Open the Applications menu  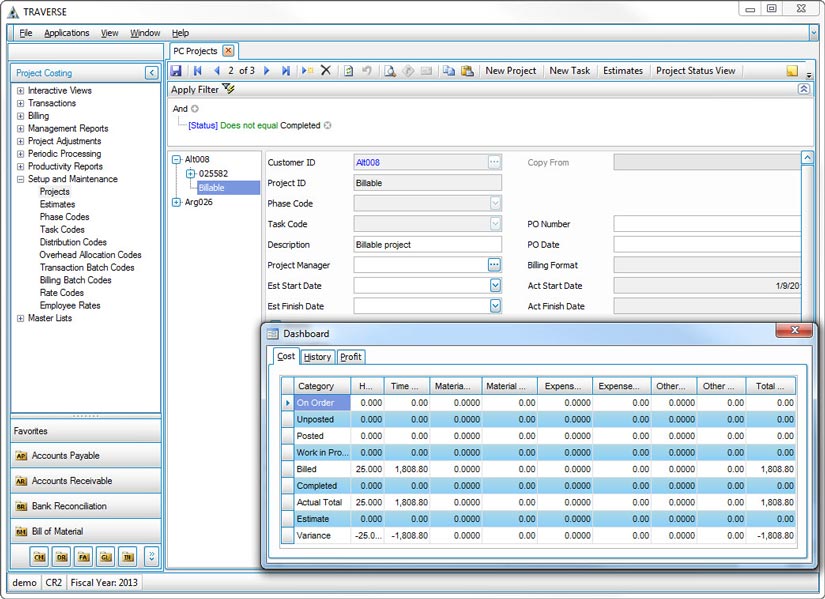tap(67, 32)
